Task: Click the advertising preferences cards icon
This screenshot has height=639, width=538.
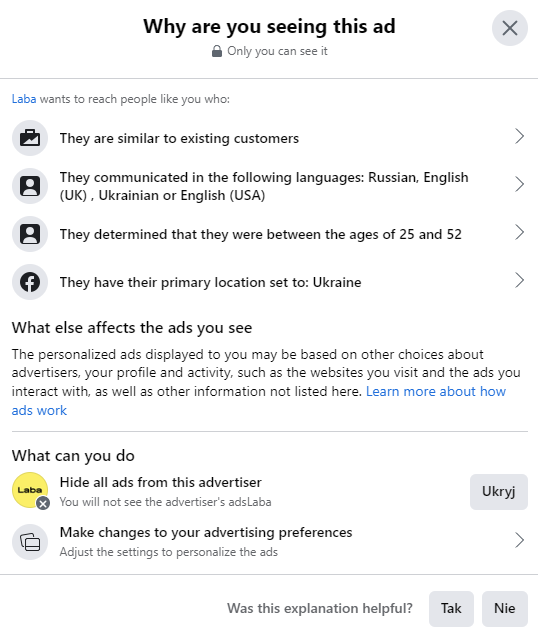Action: (x=30, y=542)
